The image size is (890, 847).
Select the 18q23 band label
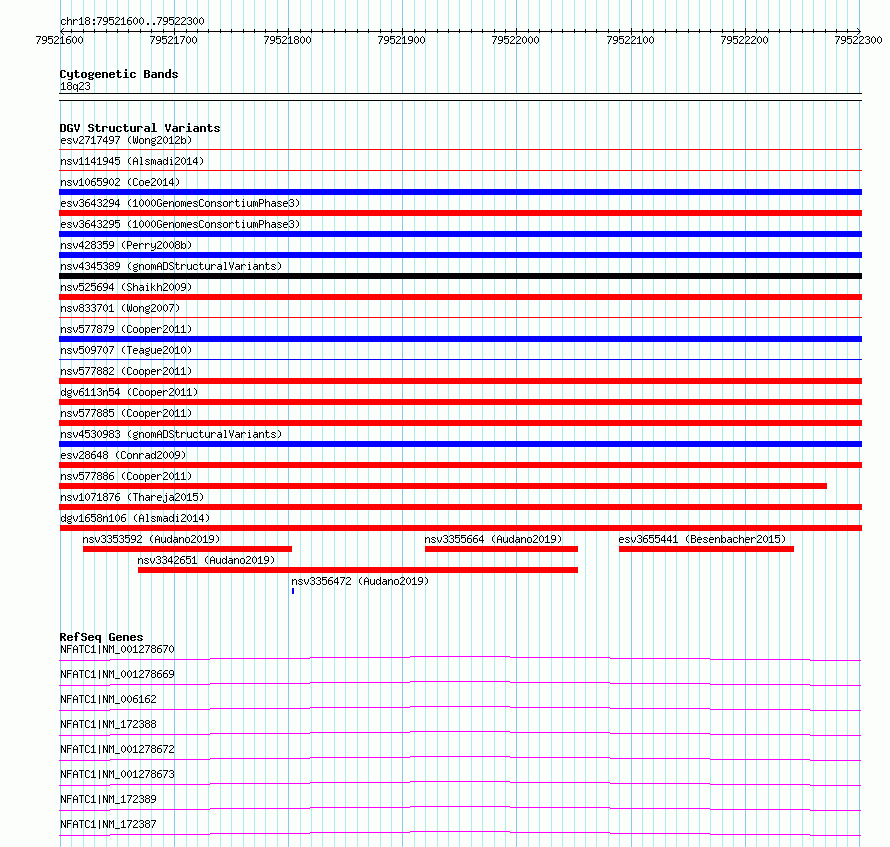coord(75,86)
